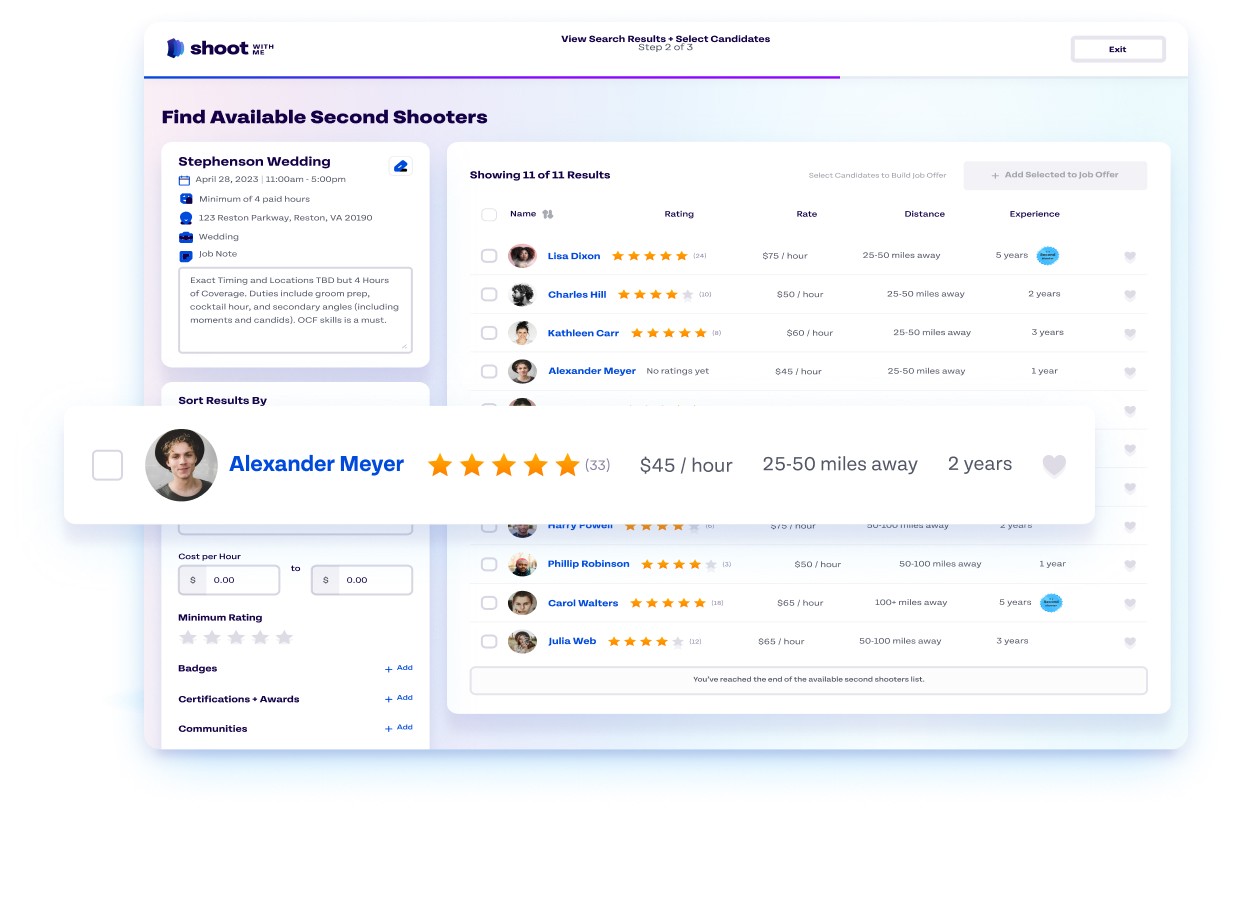Toggle the select-all checkbox in the header

[489, 214]
